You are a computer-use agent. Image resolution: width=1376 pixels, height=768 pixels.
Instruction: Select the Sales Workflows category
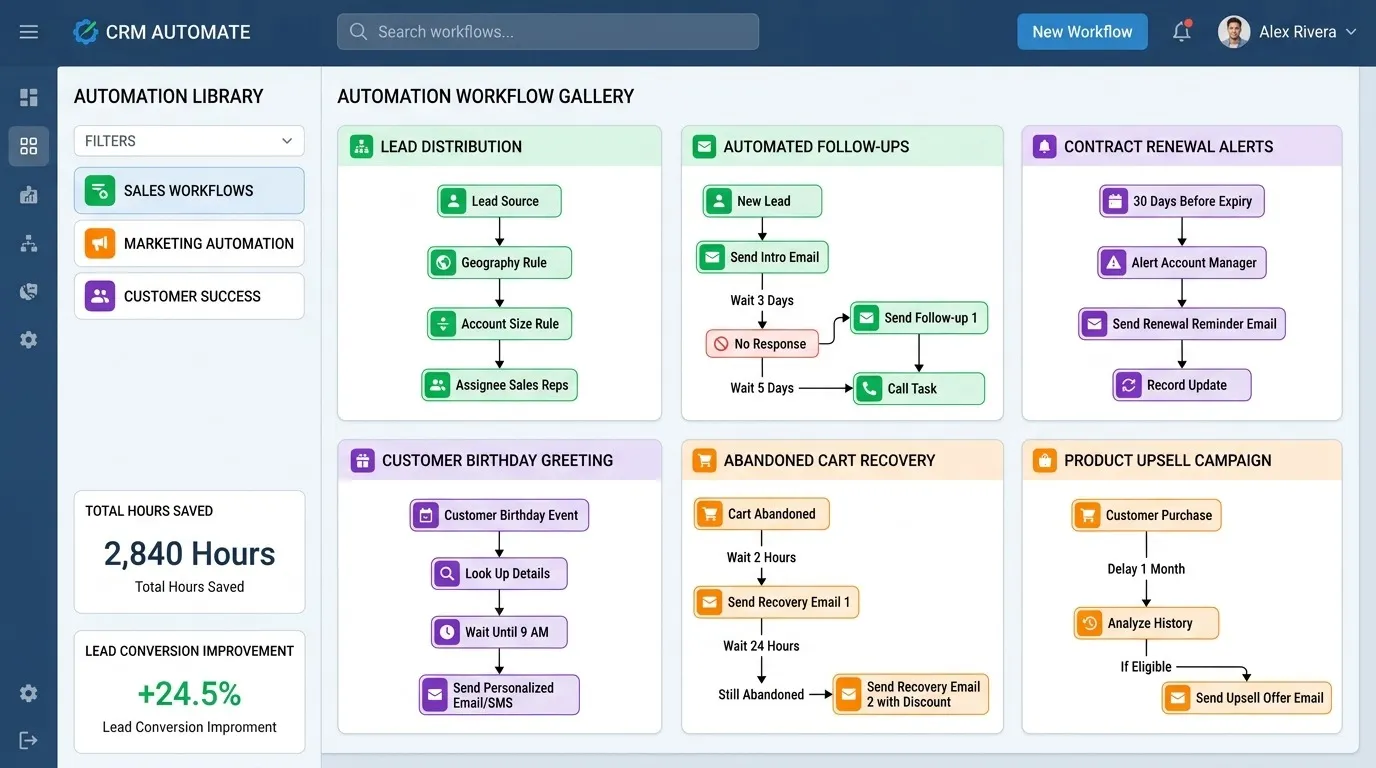click(189, 190)
